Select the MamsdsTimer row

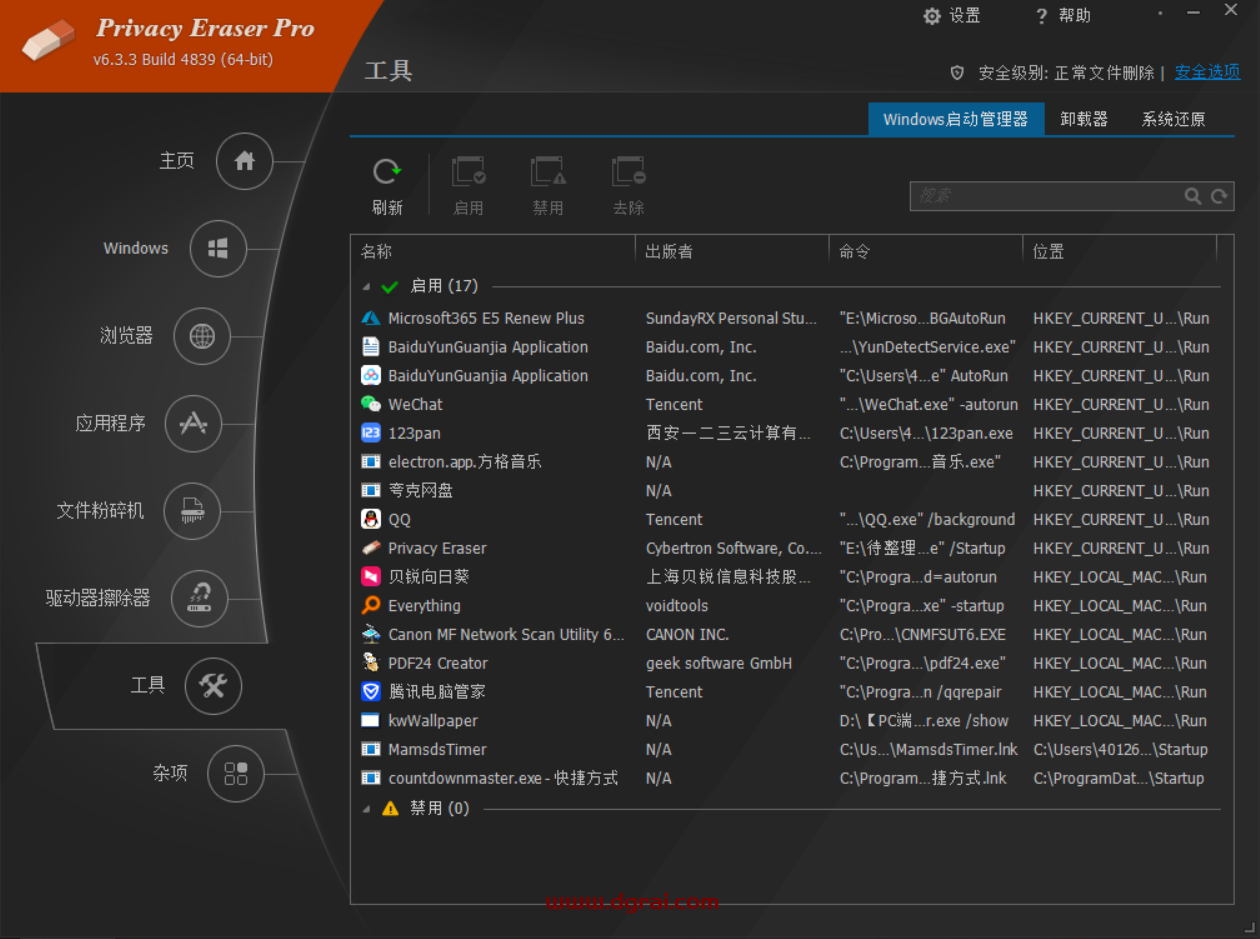pyautogui.click(x=785, y=749)
